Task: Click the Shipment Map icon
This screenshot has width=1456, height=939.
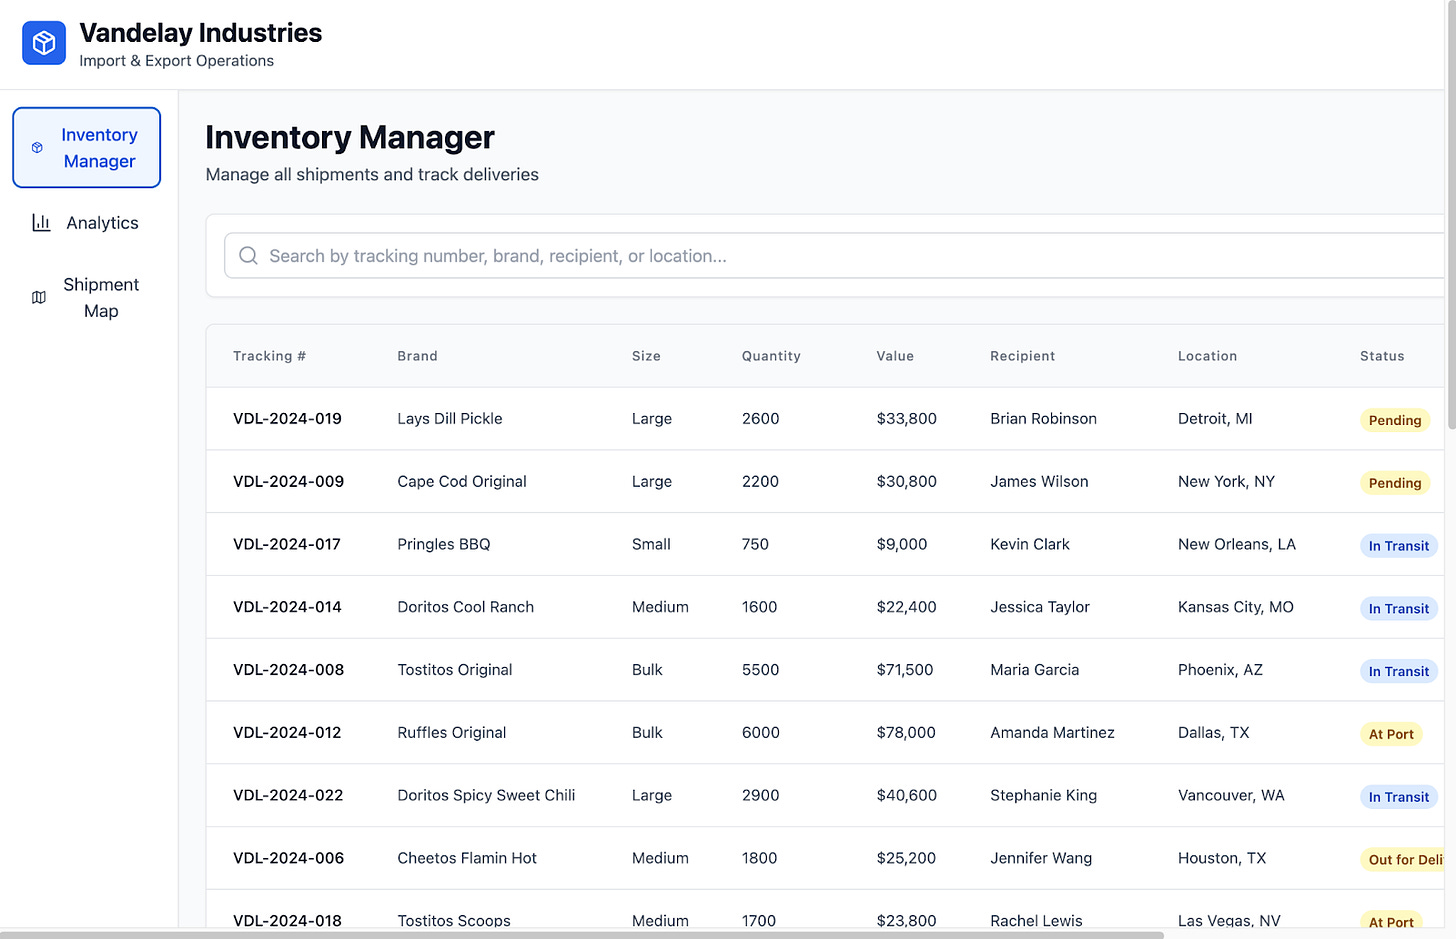Action: (39, 298)
